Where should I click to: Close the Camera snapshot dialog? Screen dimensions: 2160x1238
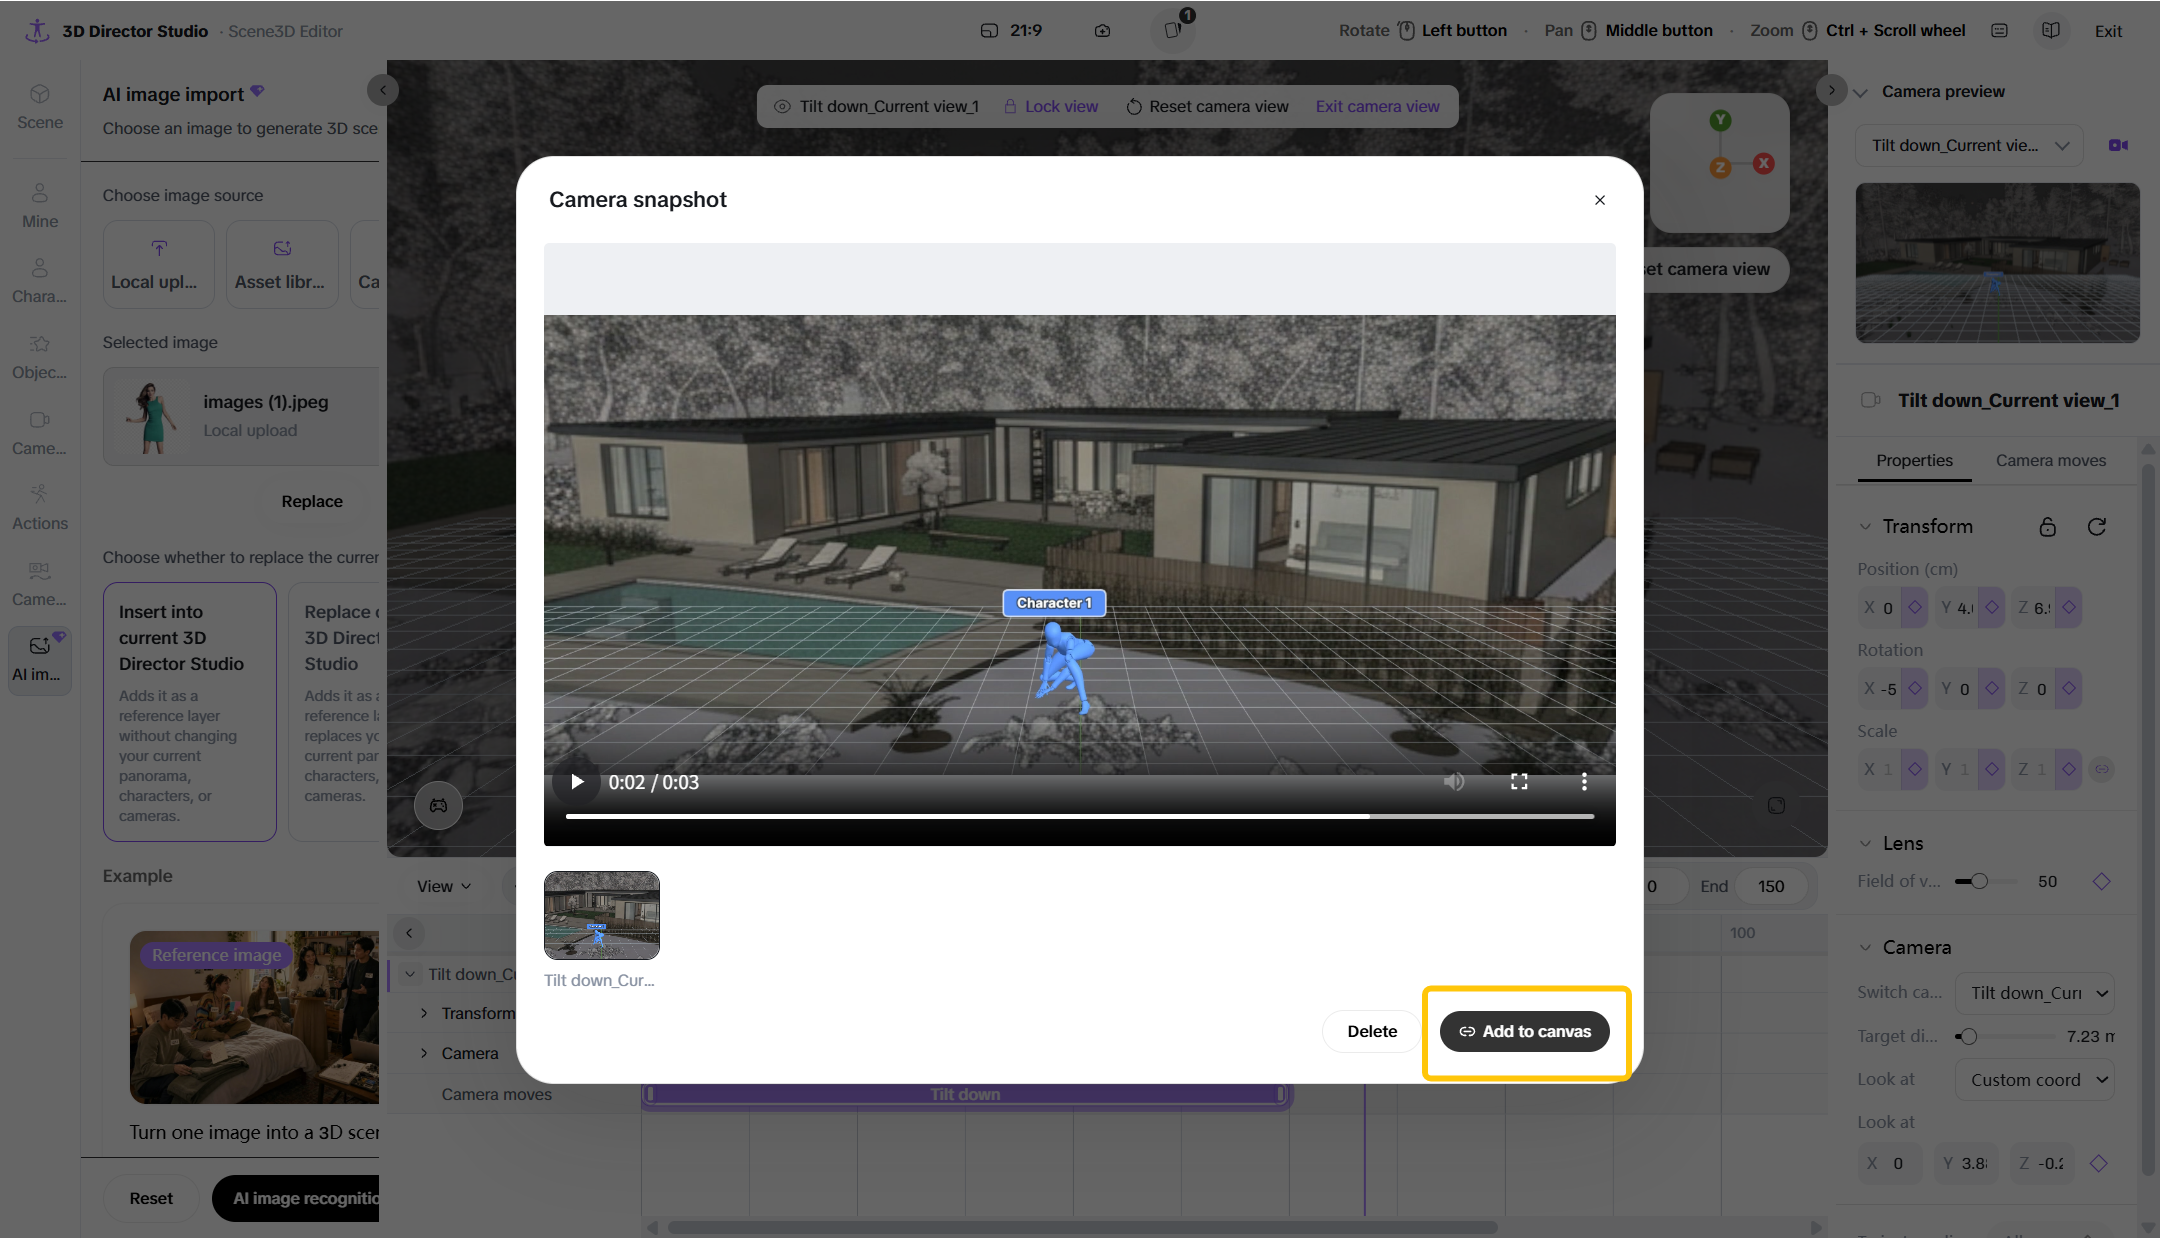pyautogui.click(x=1600, y=200)
